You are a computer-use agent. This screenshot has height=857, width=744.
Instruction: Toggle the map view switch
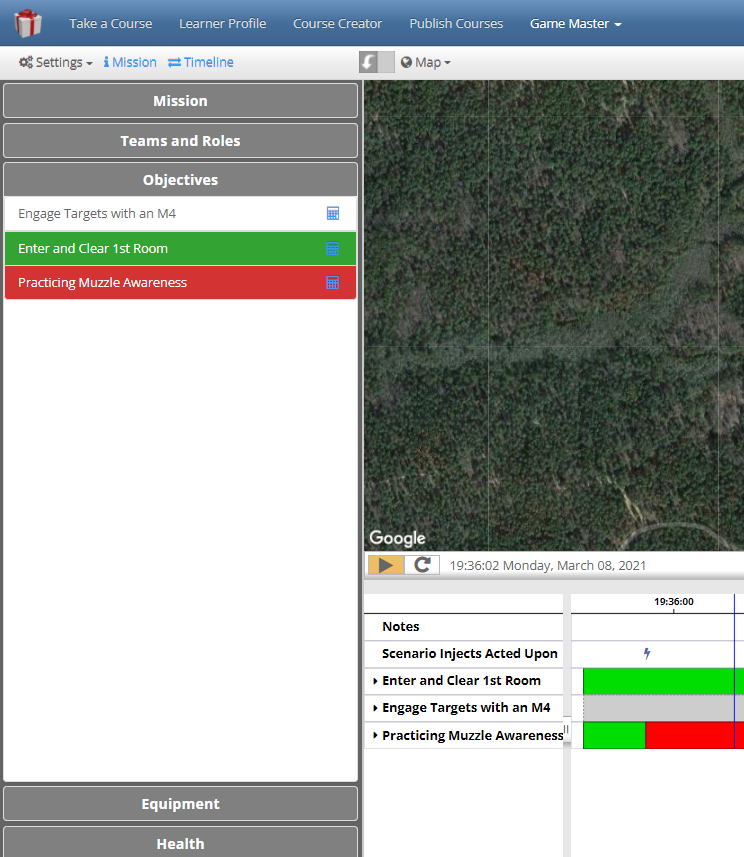tap(376, 62)
